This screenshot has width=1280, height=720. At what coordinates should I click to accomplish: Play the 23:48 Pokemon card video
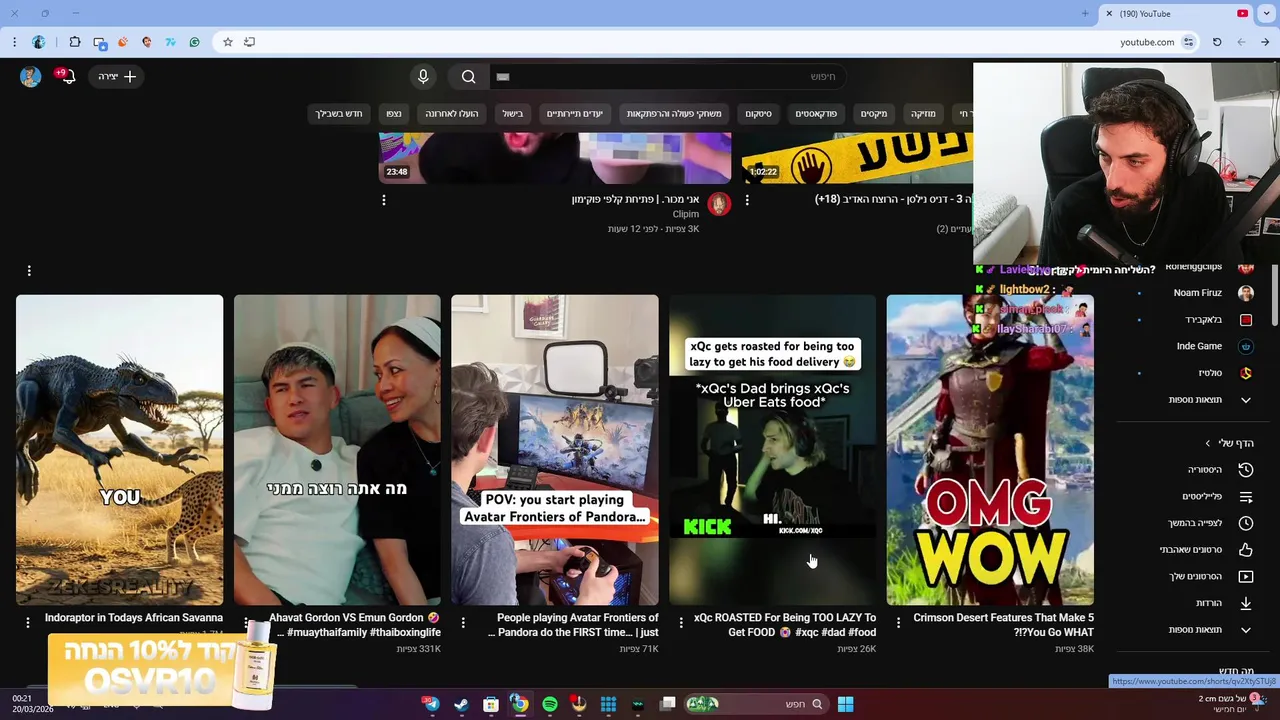pos(555,159)
